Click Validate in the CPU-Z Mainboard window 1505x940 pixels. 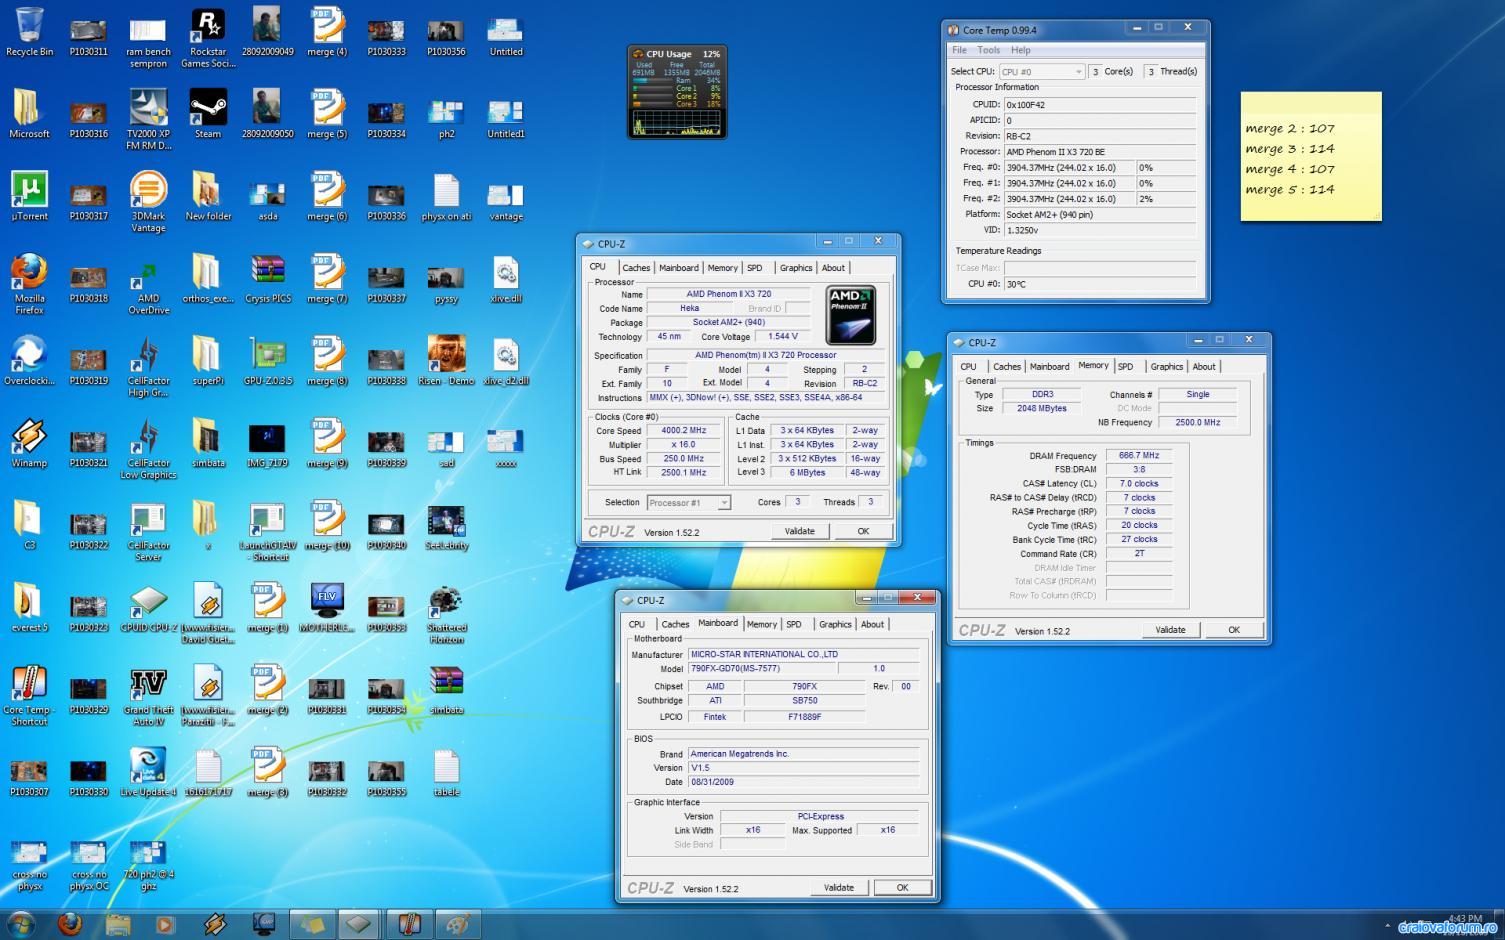coord(839,888)
